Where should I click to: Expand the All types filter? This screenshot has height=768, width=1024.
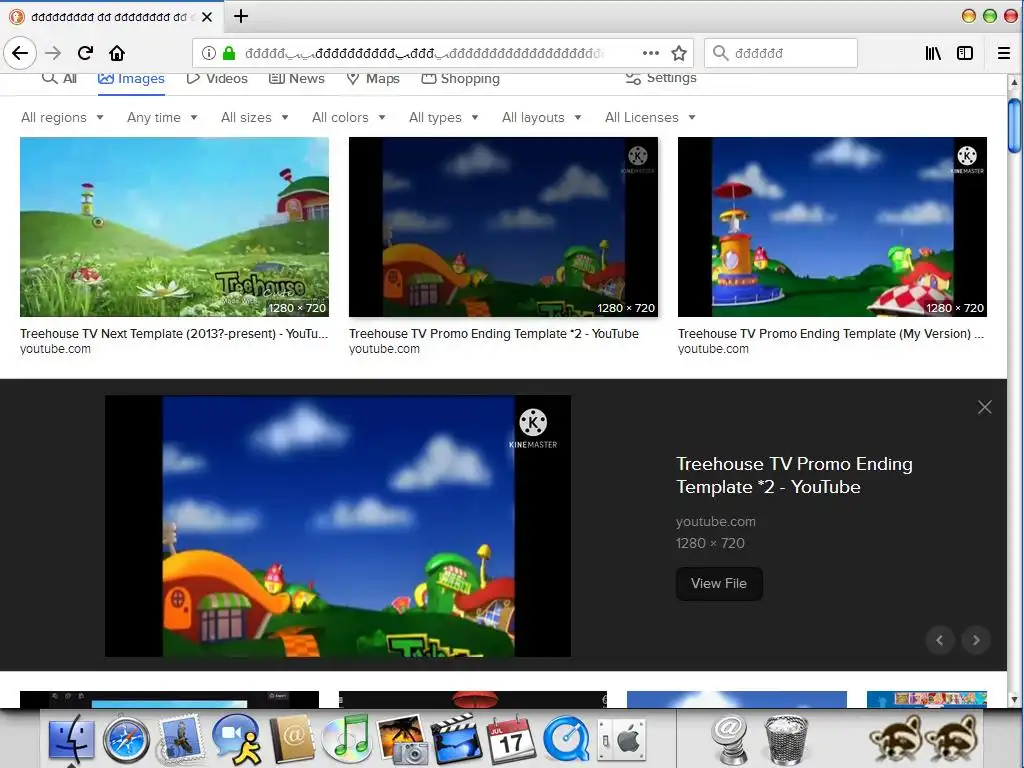443,118
